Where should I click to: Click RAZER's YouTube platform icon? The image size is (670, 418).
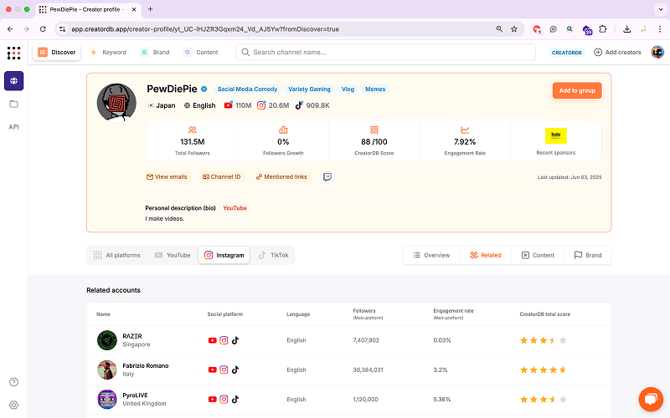tap(212, 340)
